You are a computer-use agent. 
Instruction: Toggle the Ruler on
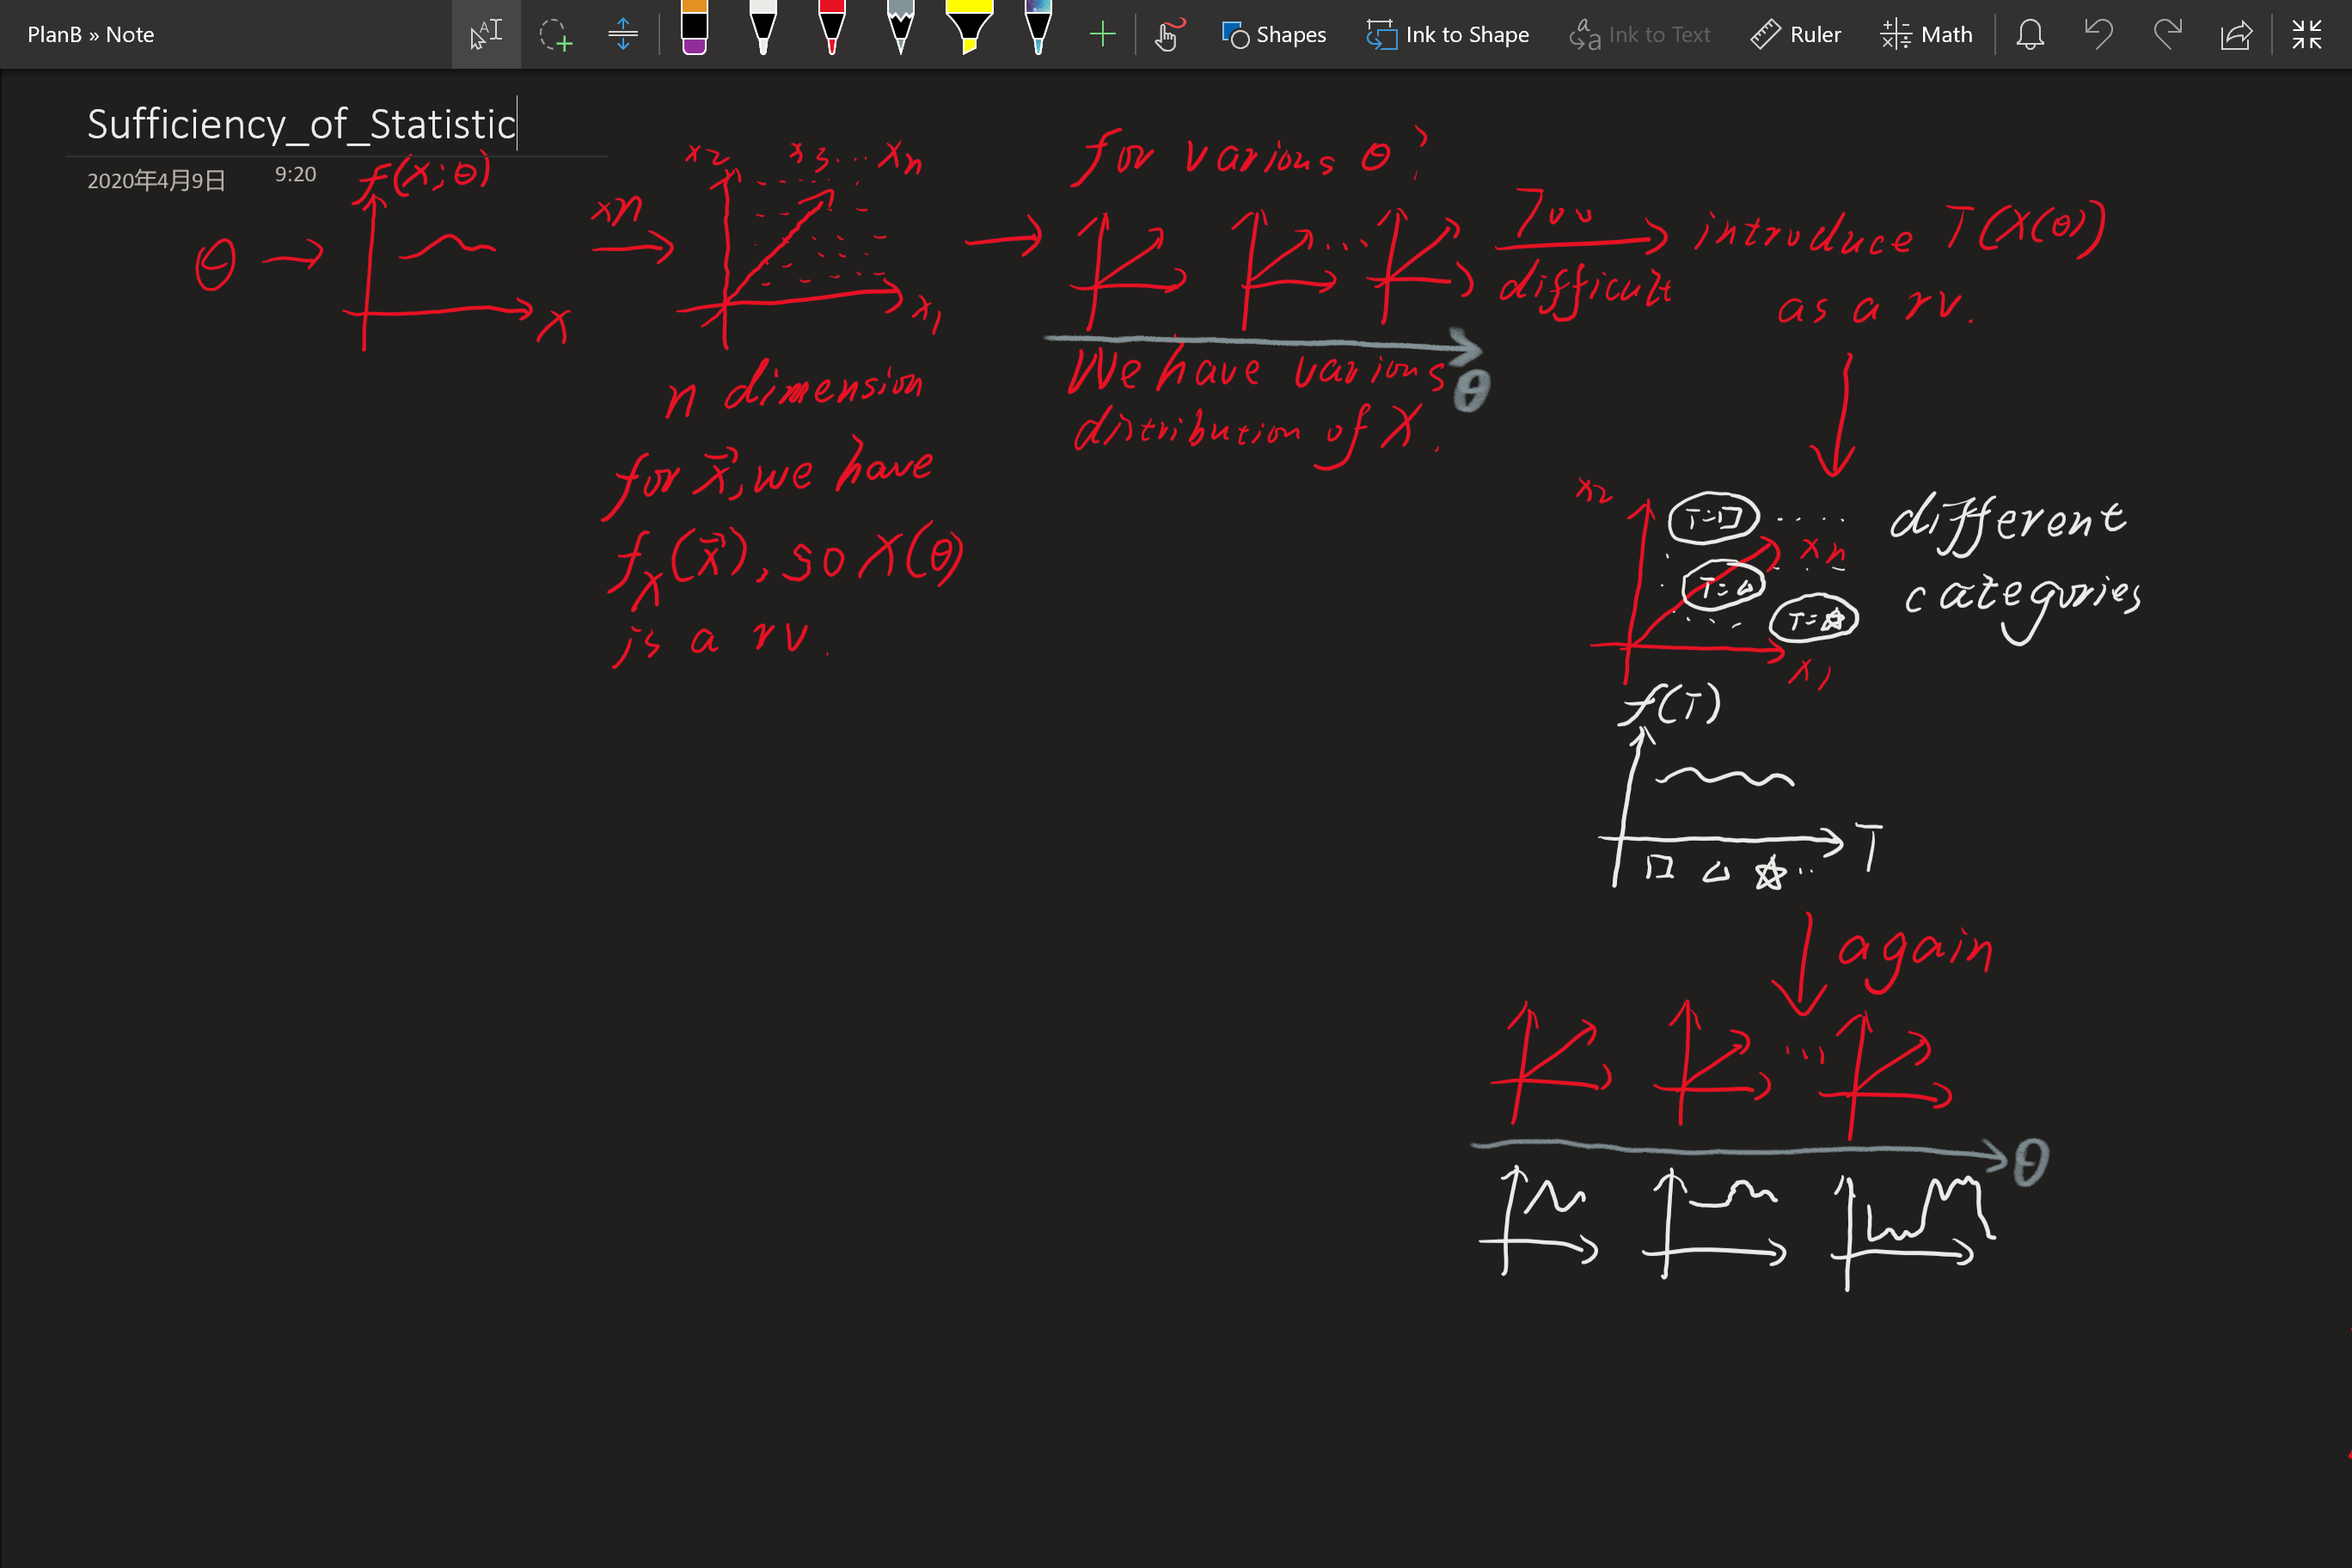point(1795,33)
